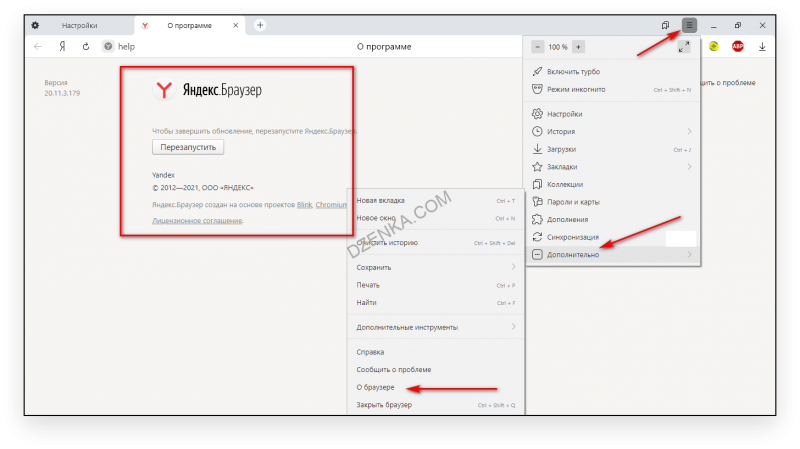
Task: Open Загрузки from the menu
Action: (x=611, y=149)
